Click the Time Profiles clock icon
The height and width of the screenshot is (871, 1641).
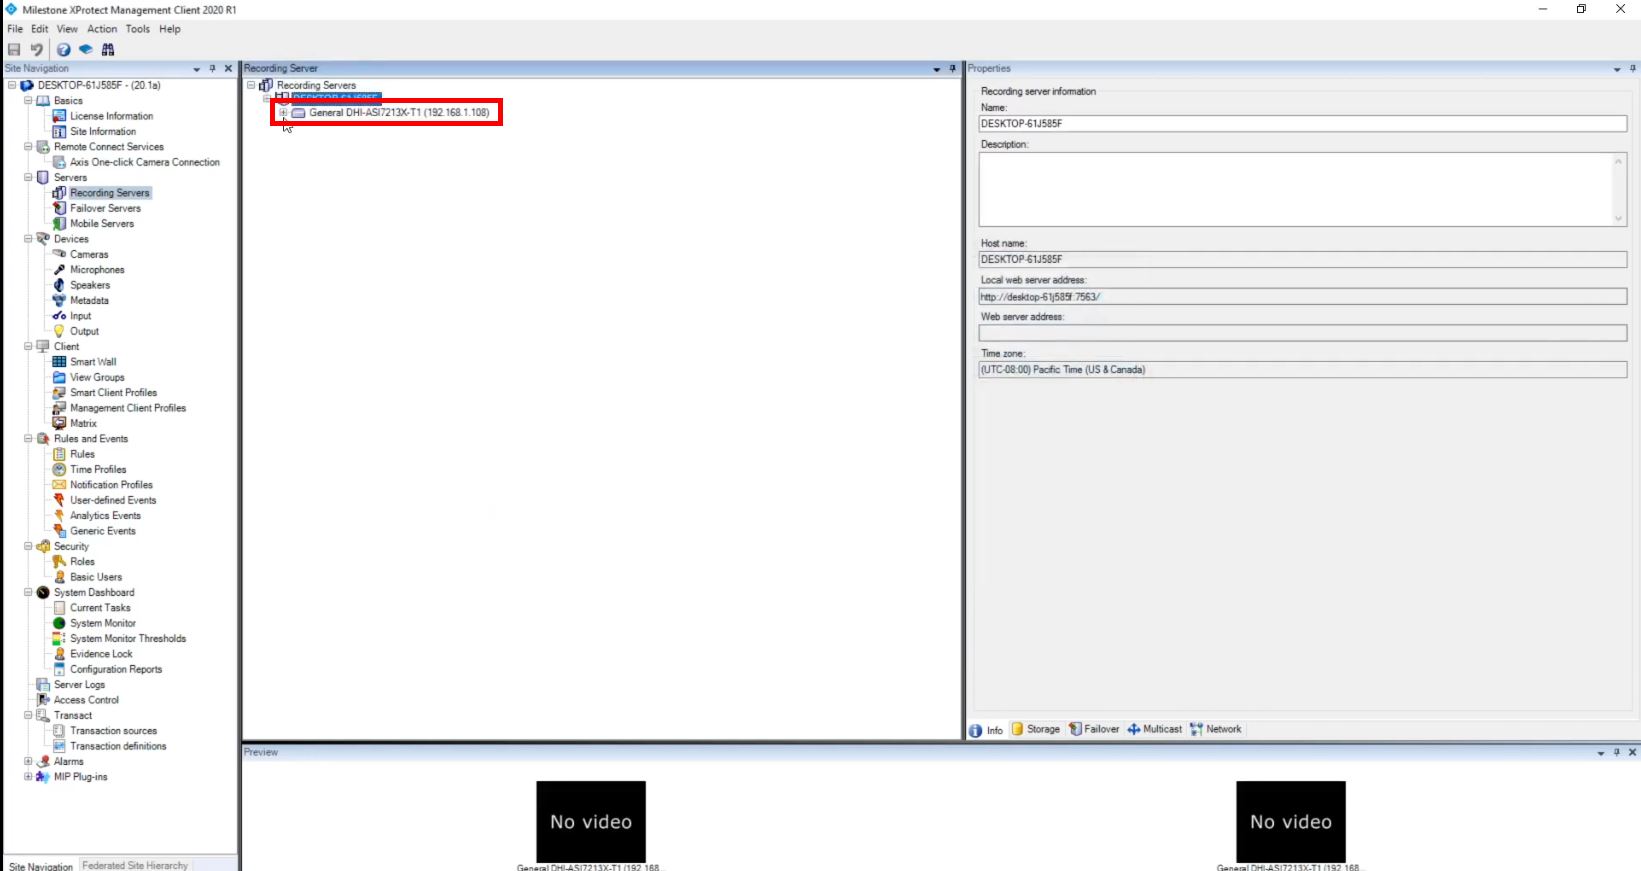(59, 469)
